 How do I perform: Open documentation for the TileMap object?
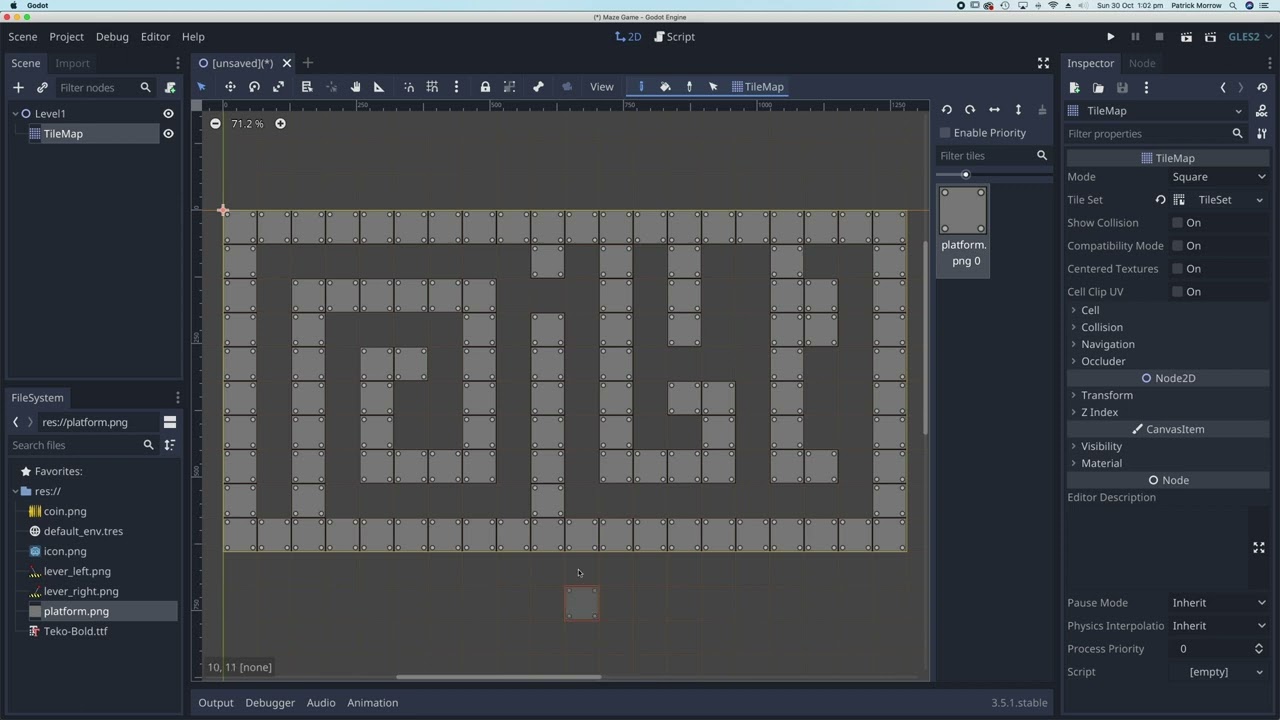coord(1262,111)
